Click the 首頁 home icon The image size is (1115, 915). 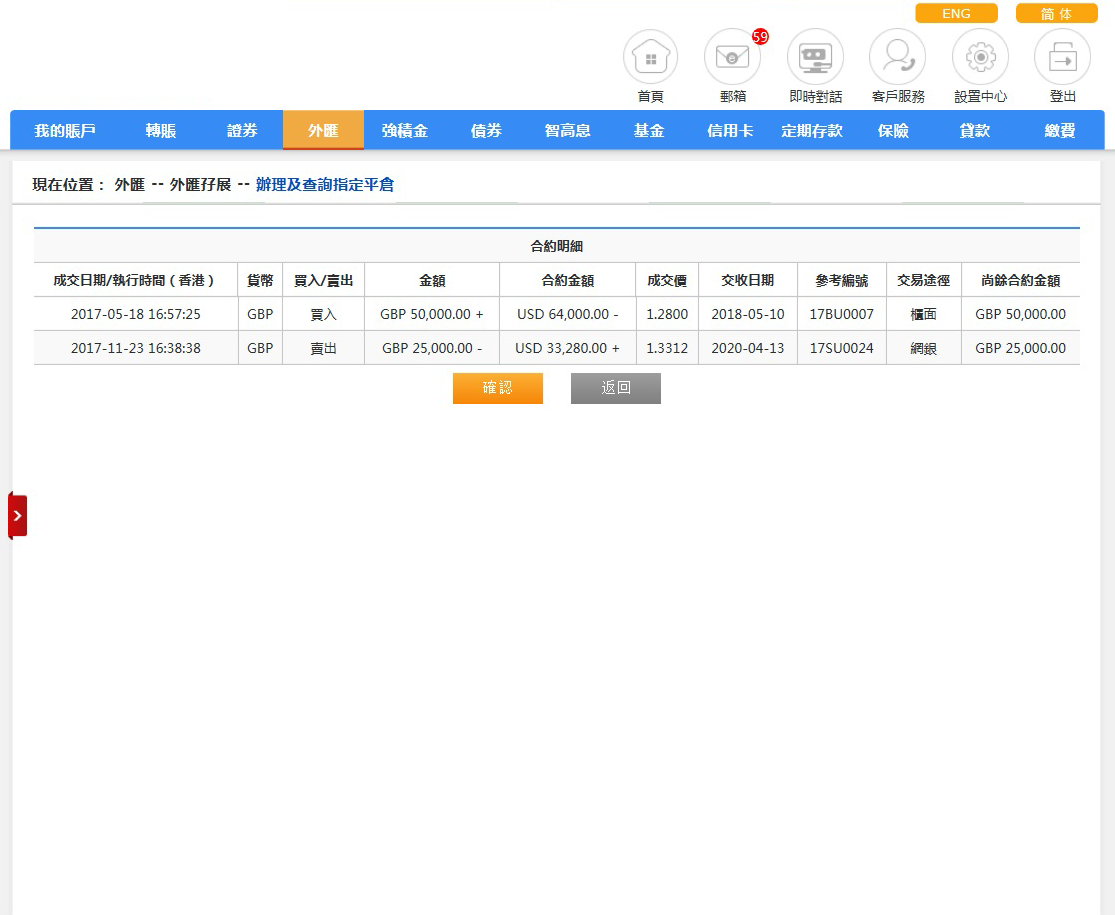tap(650, 58)
